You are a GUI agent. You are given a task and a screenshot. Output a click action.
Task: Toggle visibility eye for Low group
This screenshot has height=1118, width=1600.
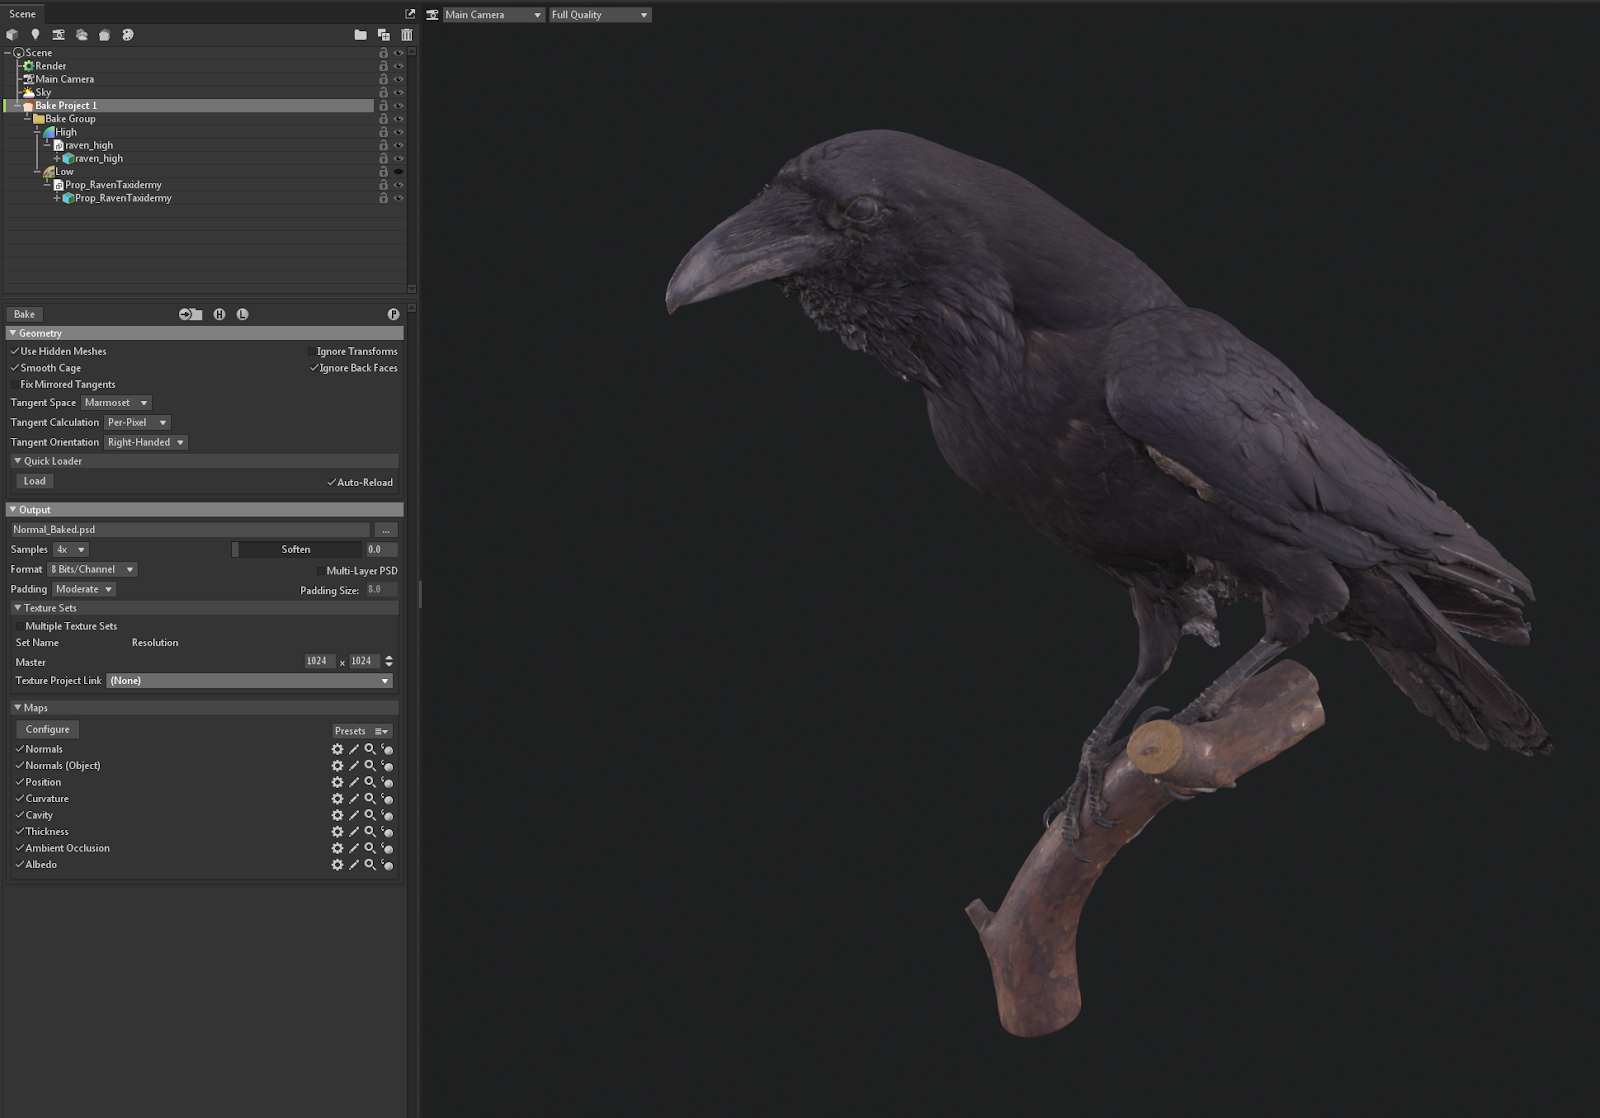click(x=398, y=172)
